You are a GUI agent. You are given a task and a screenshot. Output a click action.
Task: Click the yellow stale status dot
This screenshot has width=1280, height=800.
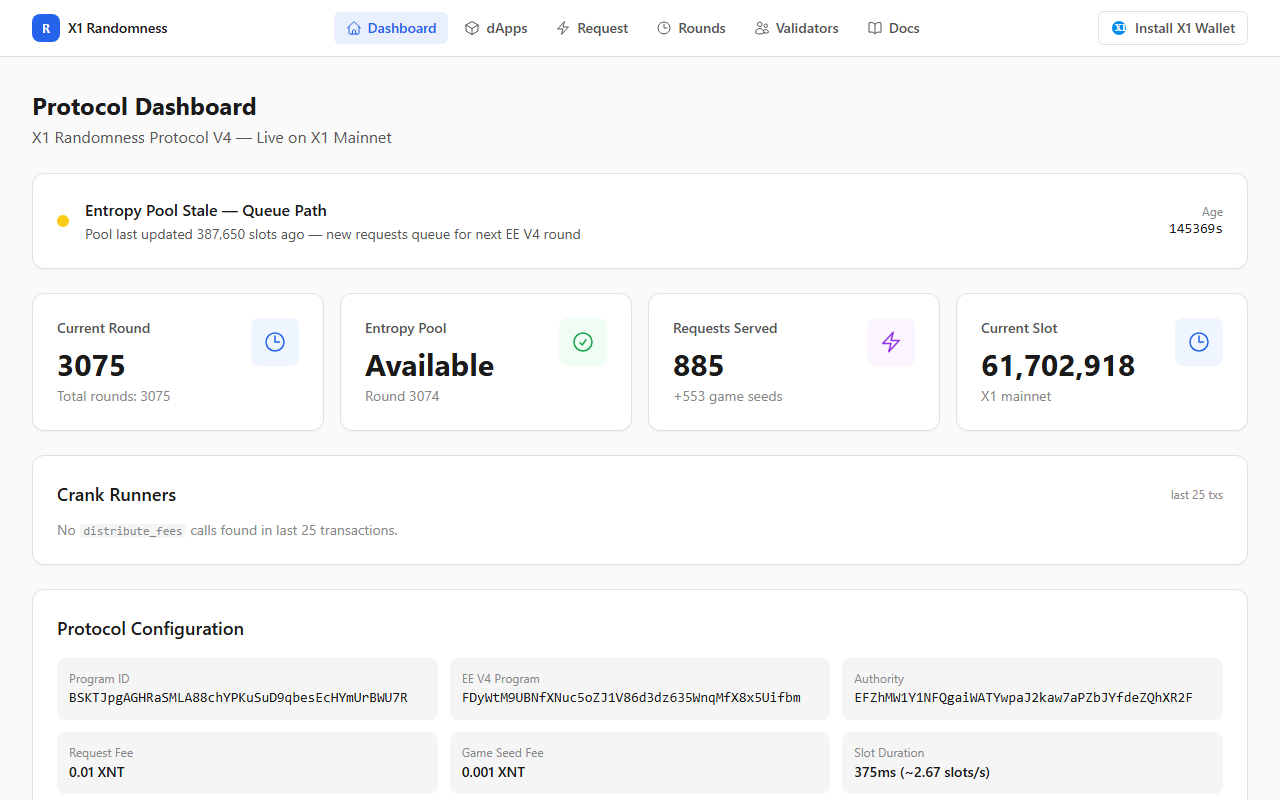tap(63, 221)
